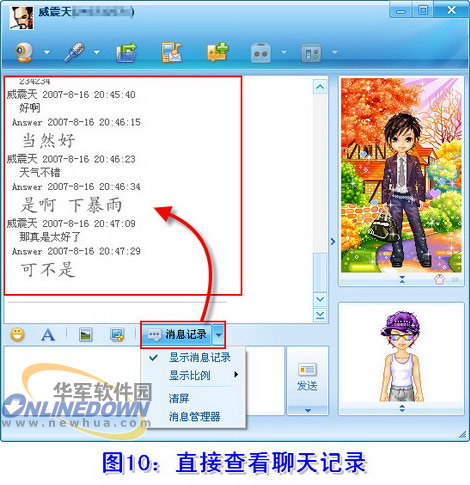Open the dropdown arrow beside 消息记录
Screen dimensions: 470x485
pos(218,334)
